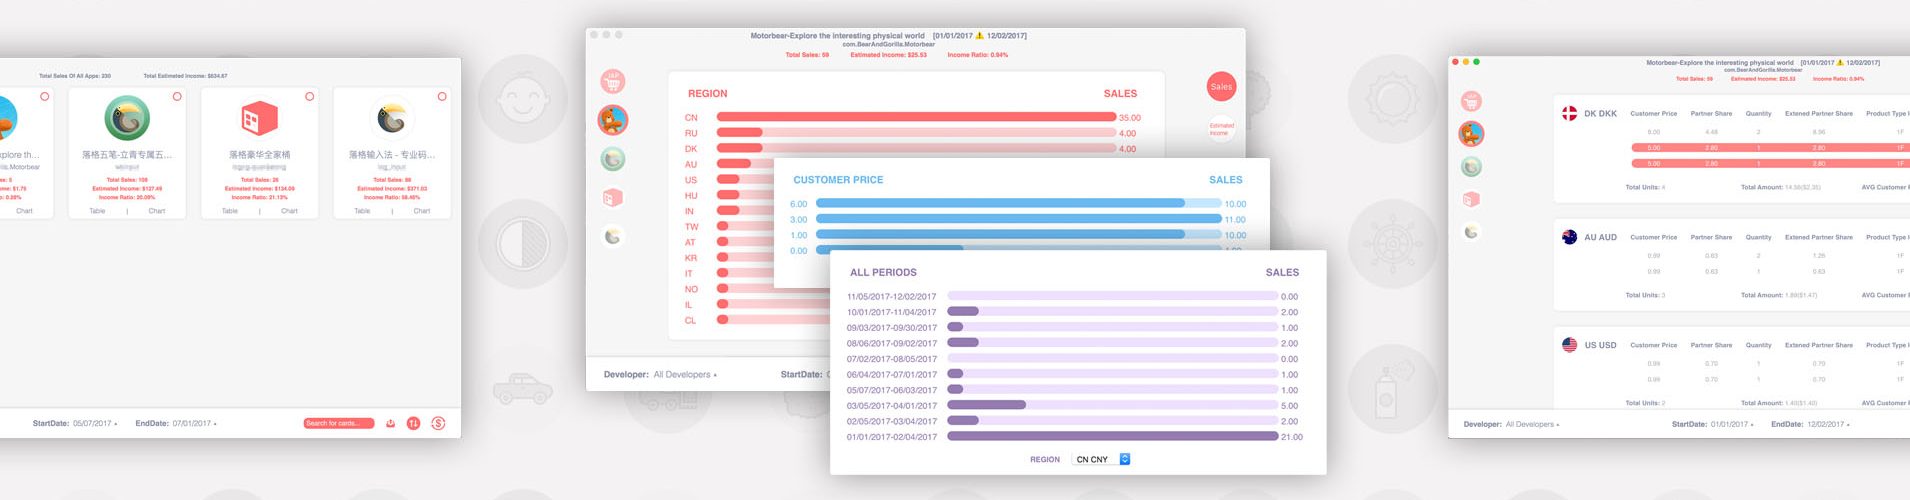Click the Denmark flag icon next to DK DKK
The image size is (1910, 500).
1569,114
